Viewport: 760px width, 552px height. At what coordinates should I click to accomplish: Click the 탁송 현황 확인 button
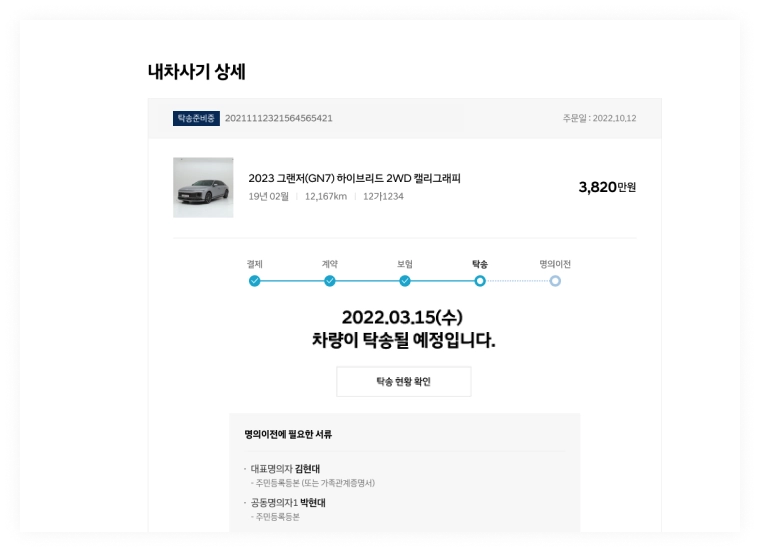[x=404, y=381]
